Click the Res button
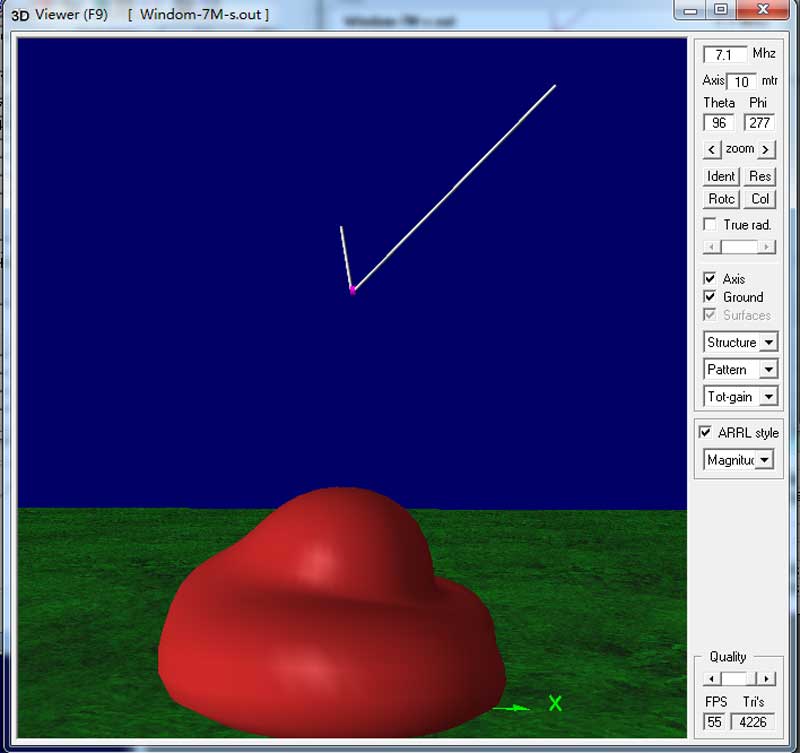Viewport: 800px width, 753px height. [760, 177]
